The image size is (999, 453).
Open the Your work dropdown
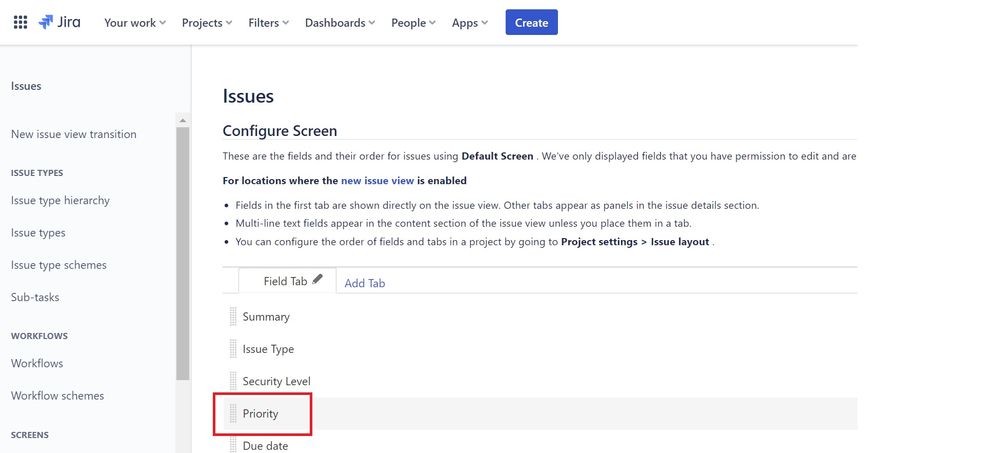135,22
